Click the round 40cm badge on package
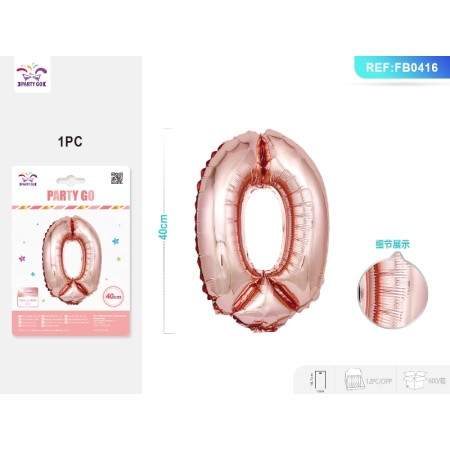This screenshot has height=450, width=450. click(x=113, y=296)
